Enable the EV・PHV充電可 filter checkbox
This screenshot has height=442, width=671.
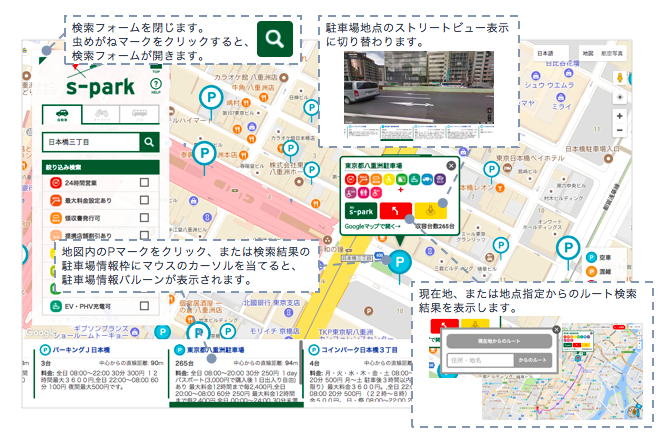pos(145,306)
